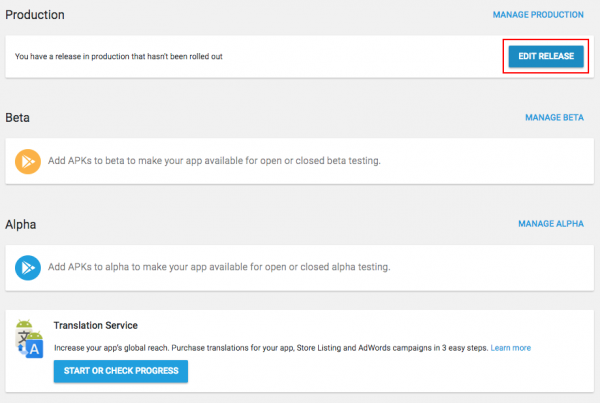Open the MANAGE BETA link
Image resolution: width=600 pixels, height=403 pixels.
(554, 117)
